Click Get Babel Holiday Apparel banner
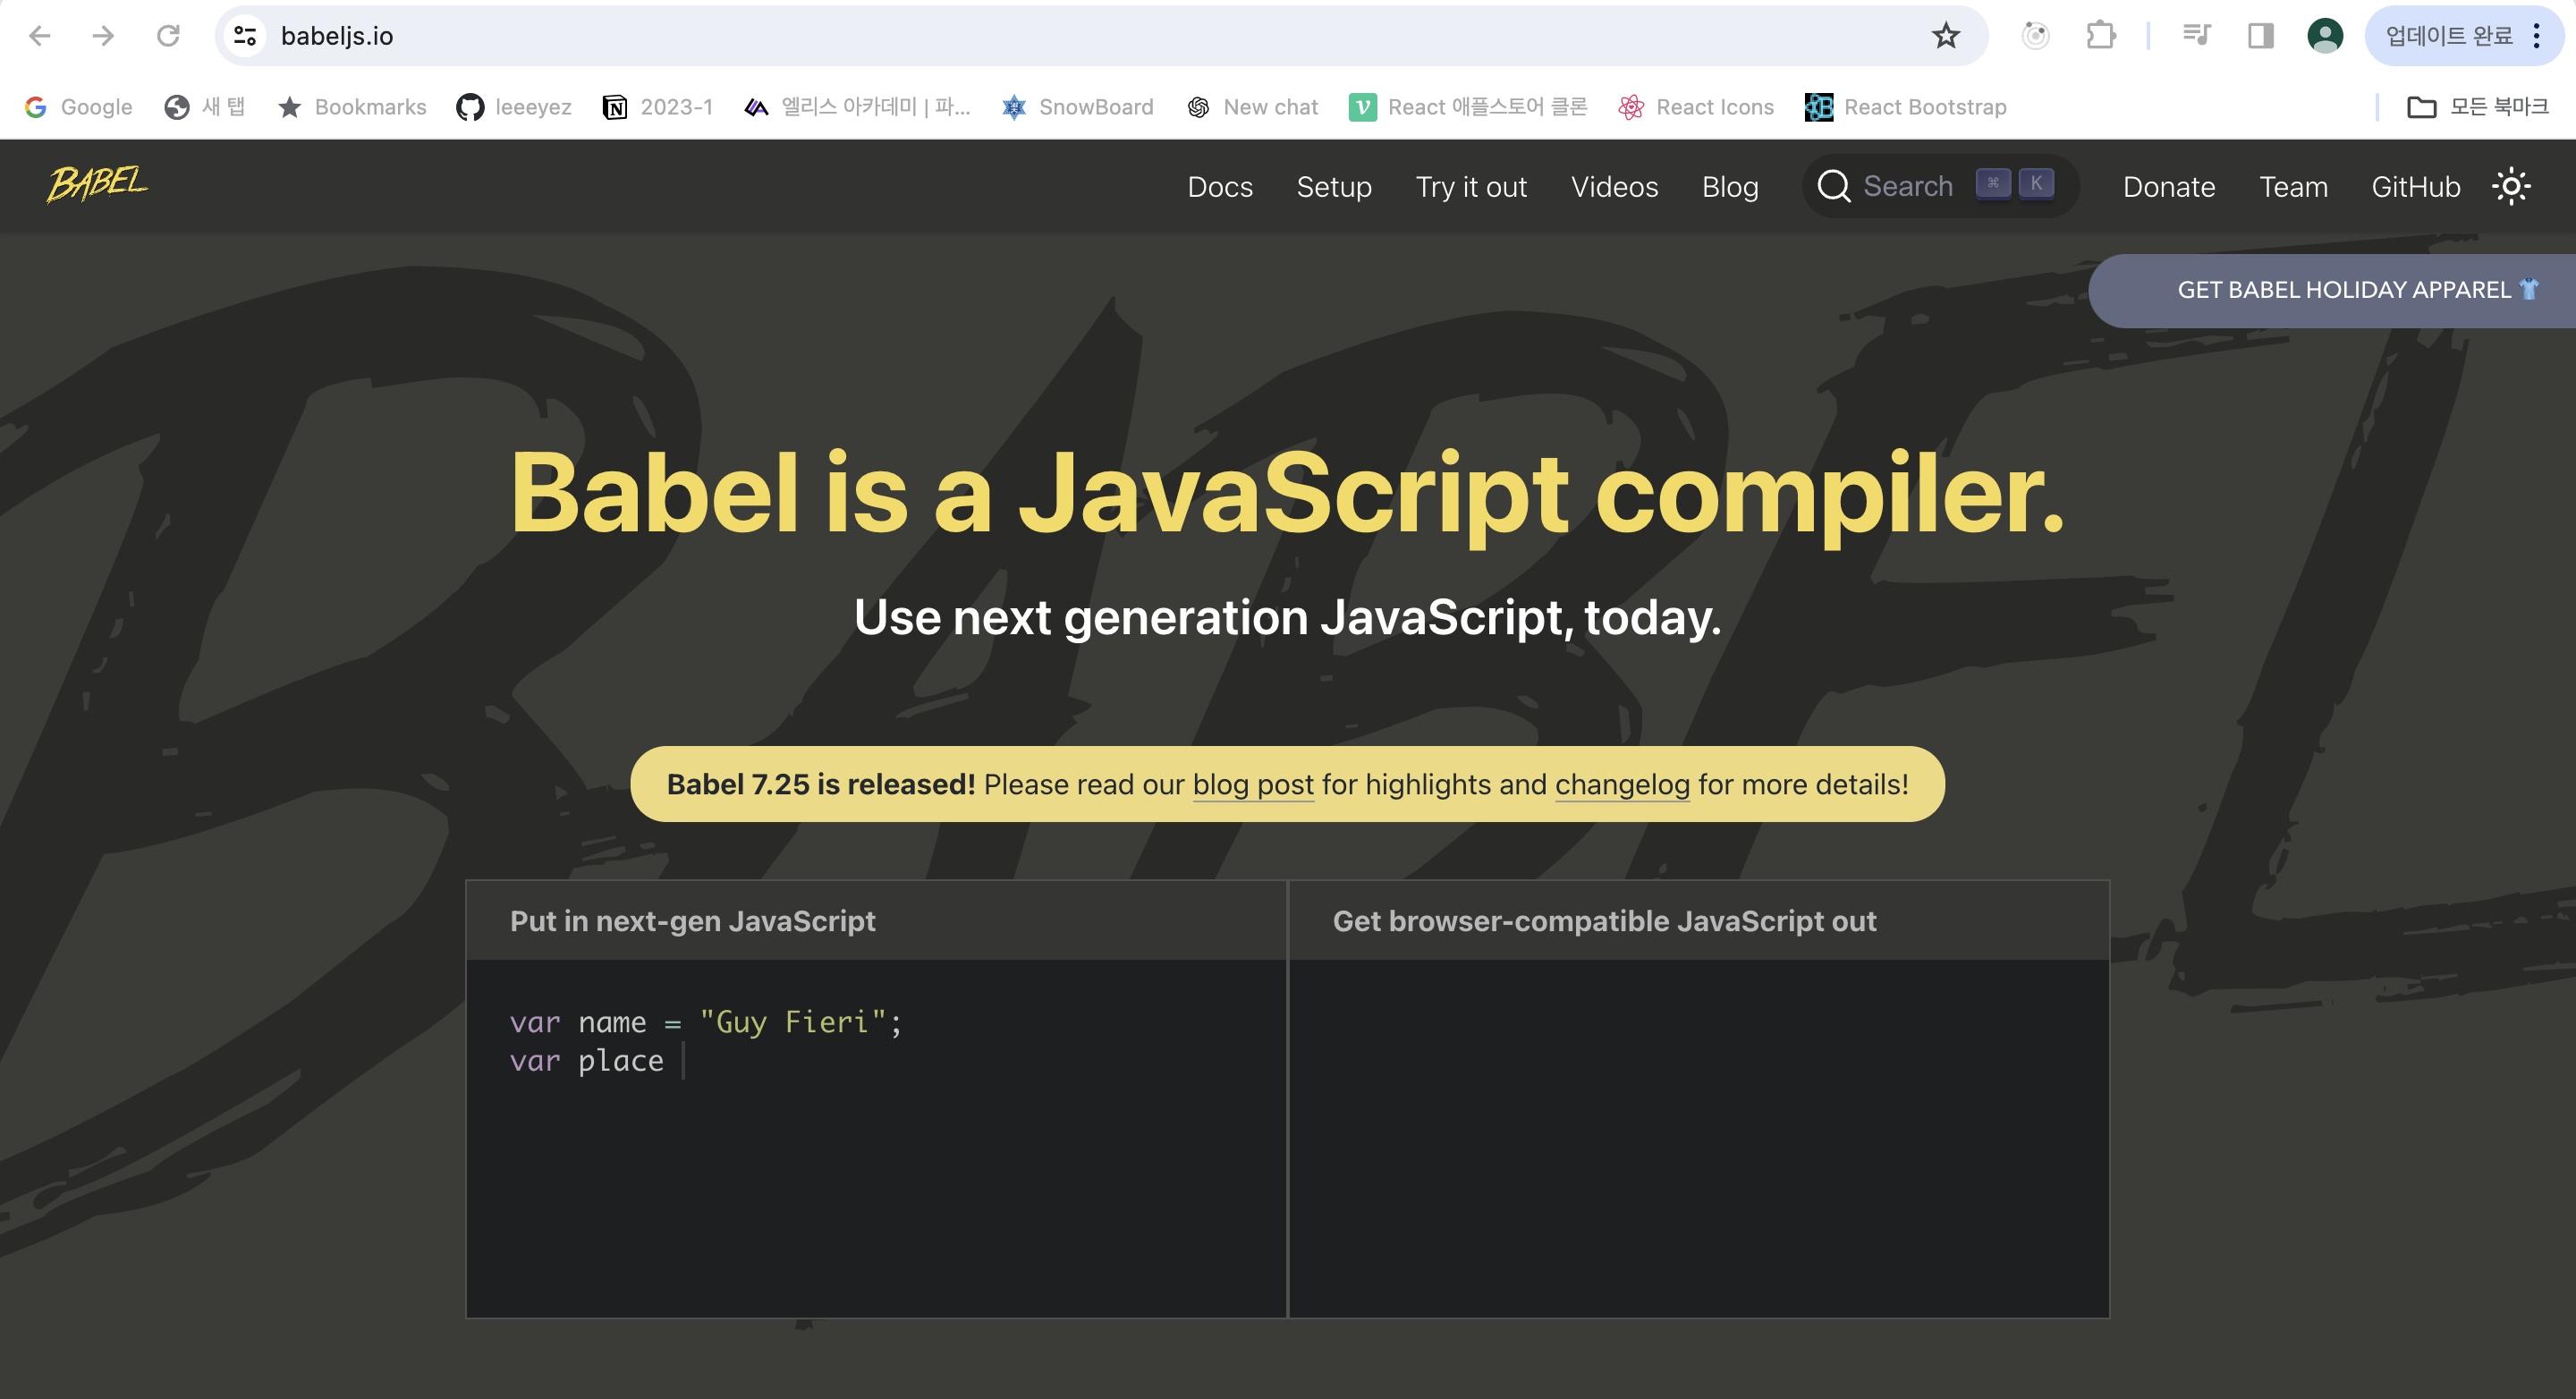This screenshot has height=1399, width=2576. pos(2332,290)
